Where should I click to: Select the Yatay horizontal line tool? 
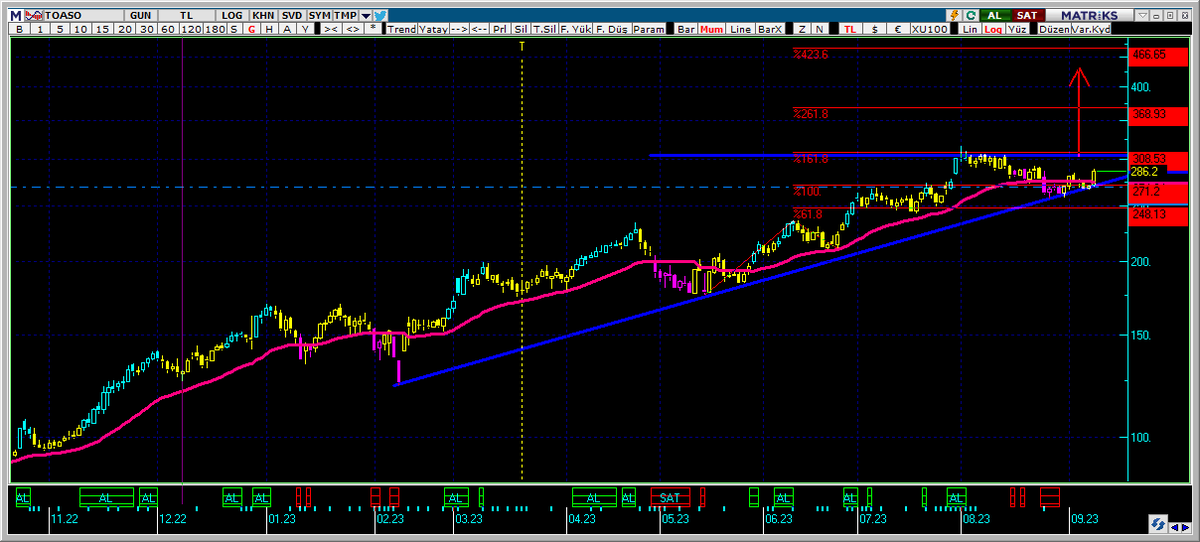(x=433, y=29)
